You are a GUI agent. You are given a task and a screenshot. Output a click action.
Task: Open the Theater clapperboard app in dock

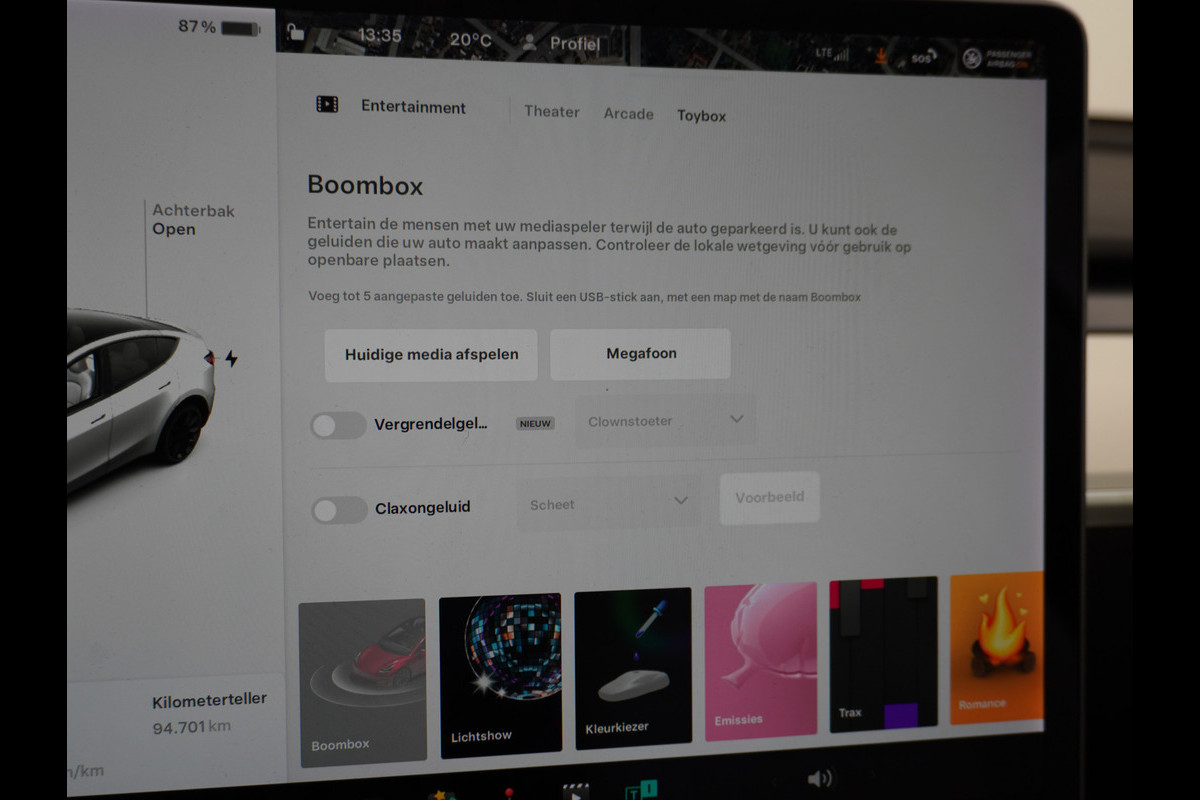click(x=576, y=791)
